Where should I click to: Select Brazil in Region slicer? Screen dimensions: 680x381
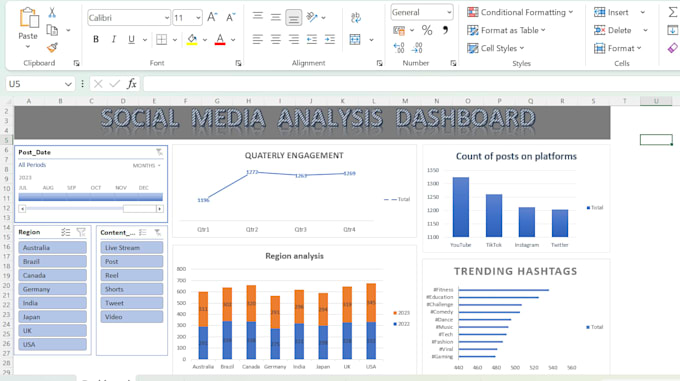click(52, 261)
